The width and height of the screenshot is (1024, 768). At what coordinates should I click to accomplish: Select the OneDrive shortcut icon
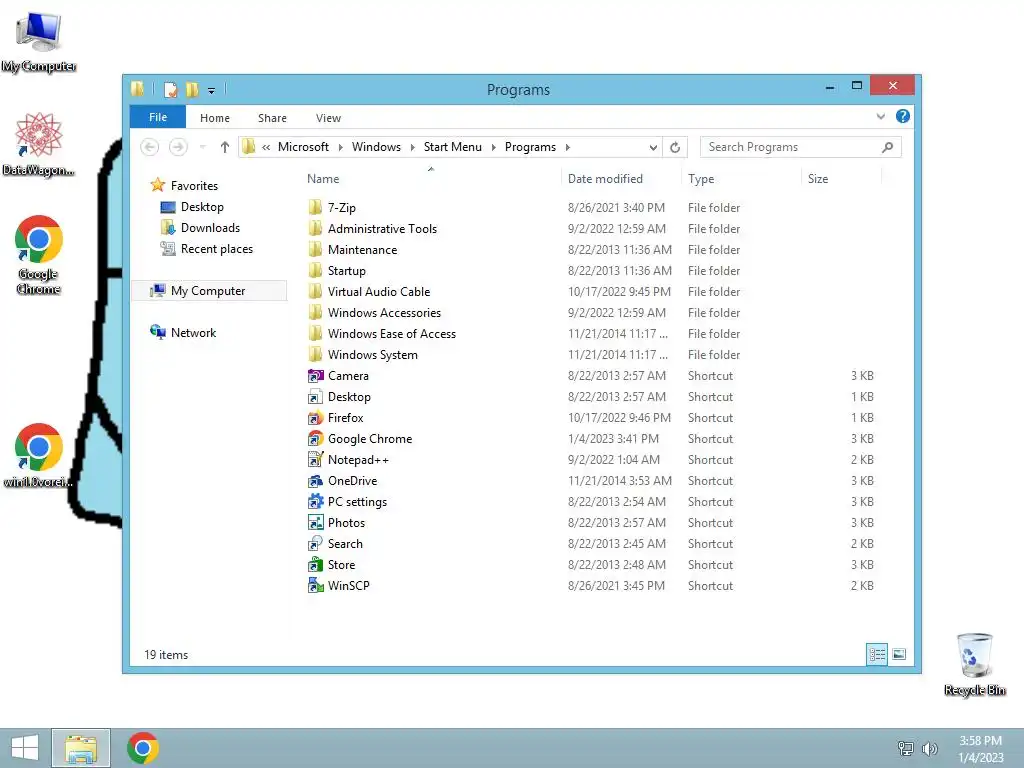[315, 481]
